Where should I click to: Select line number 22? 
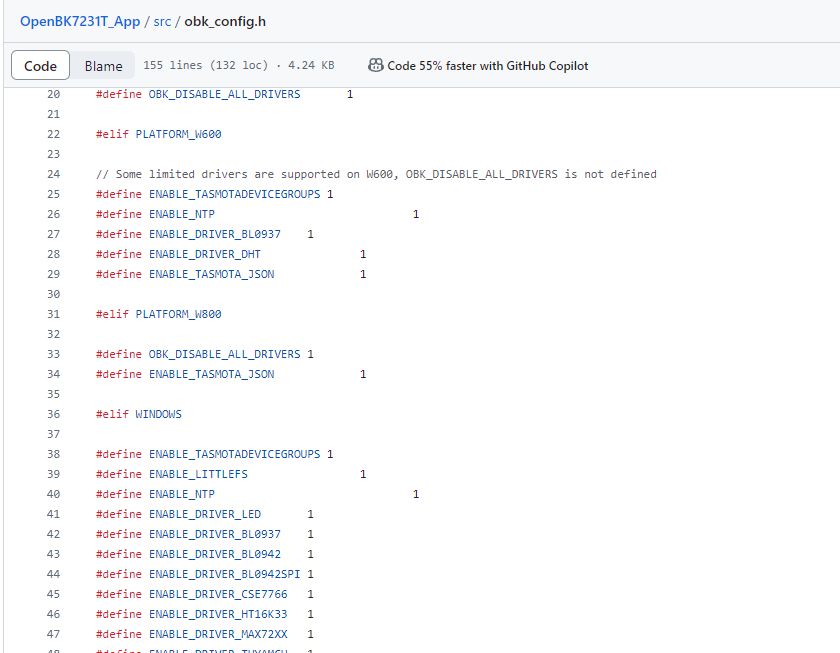pos(54,134)
